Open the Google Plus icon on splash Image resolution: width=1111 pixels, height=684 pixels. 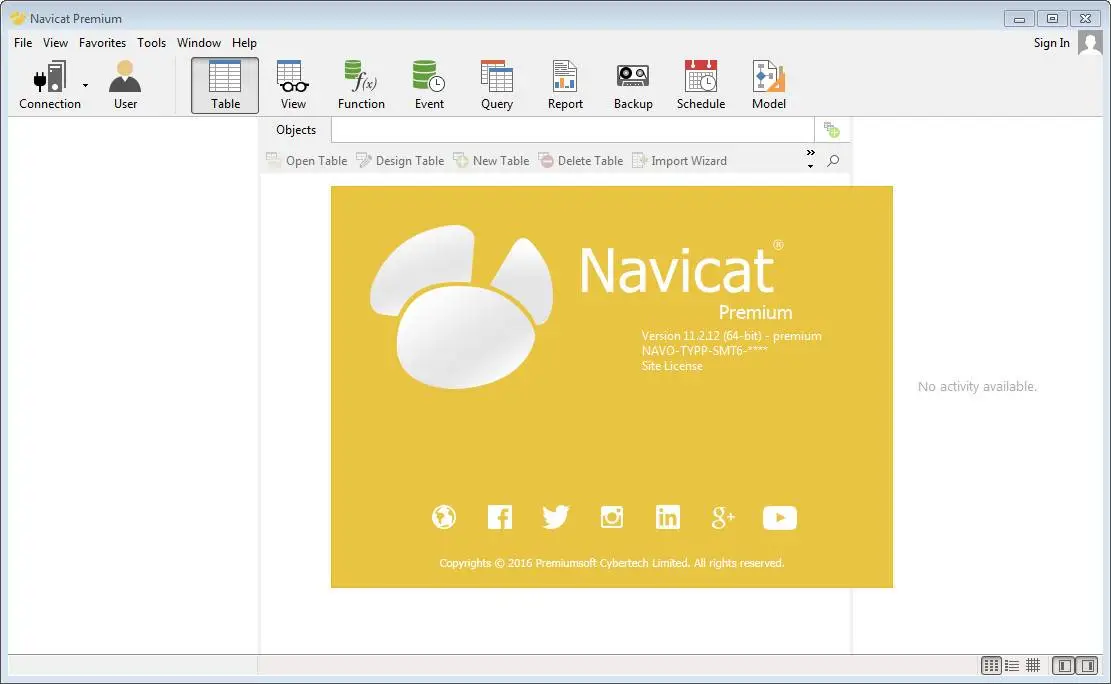[723, 518]
